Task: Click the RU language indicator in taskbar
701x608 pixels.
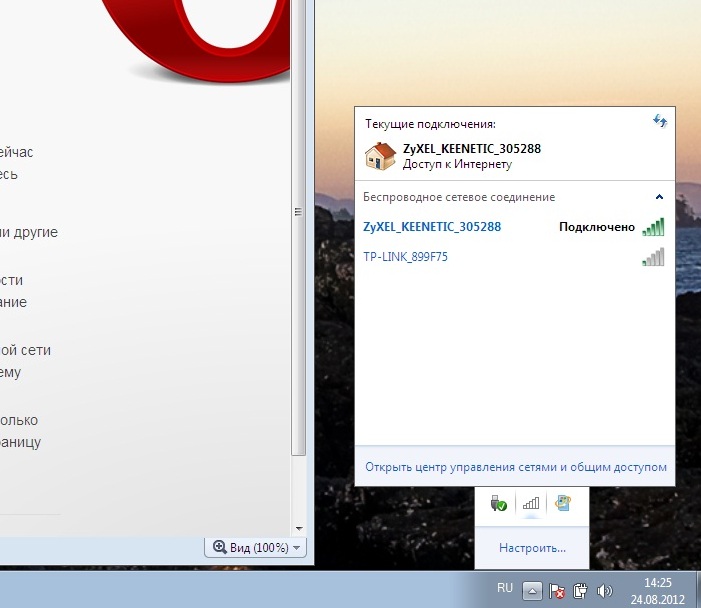Action: pyautogui.click(x=505, y=588)
